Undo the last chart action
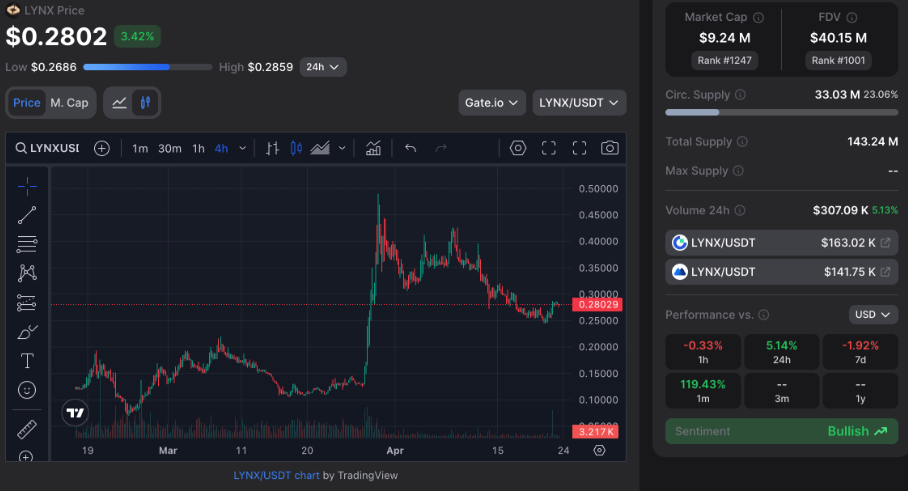This screenshot has width=908, height=491. pos(411,148)
